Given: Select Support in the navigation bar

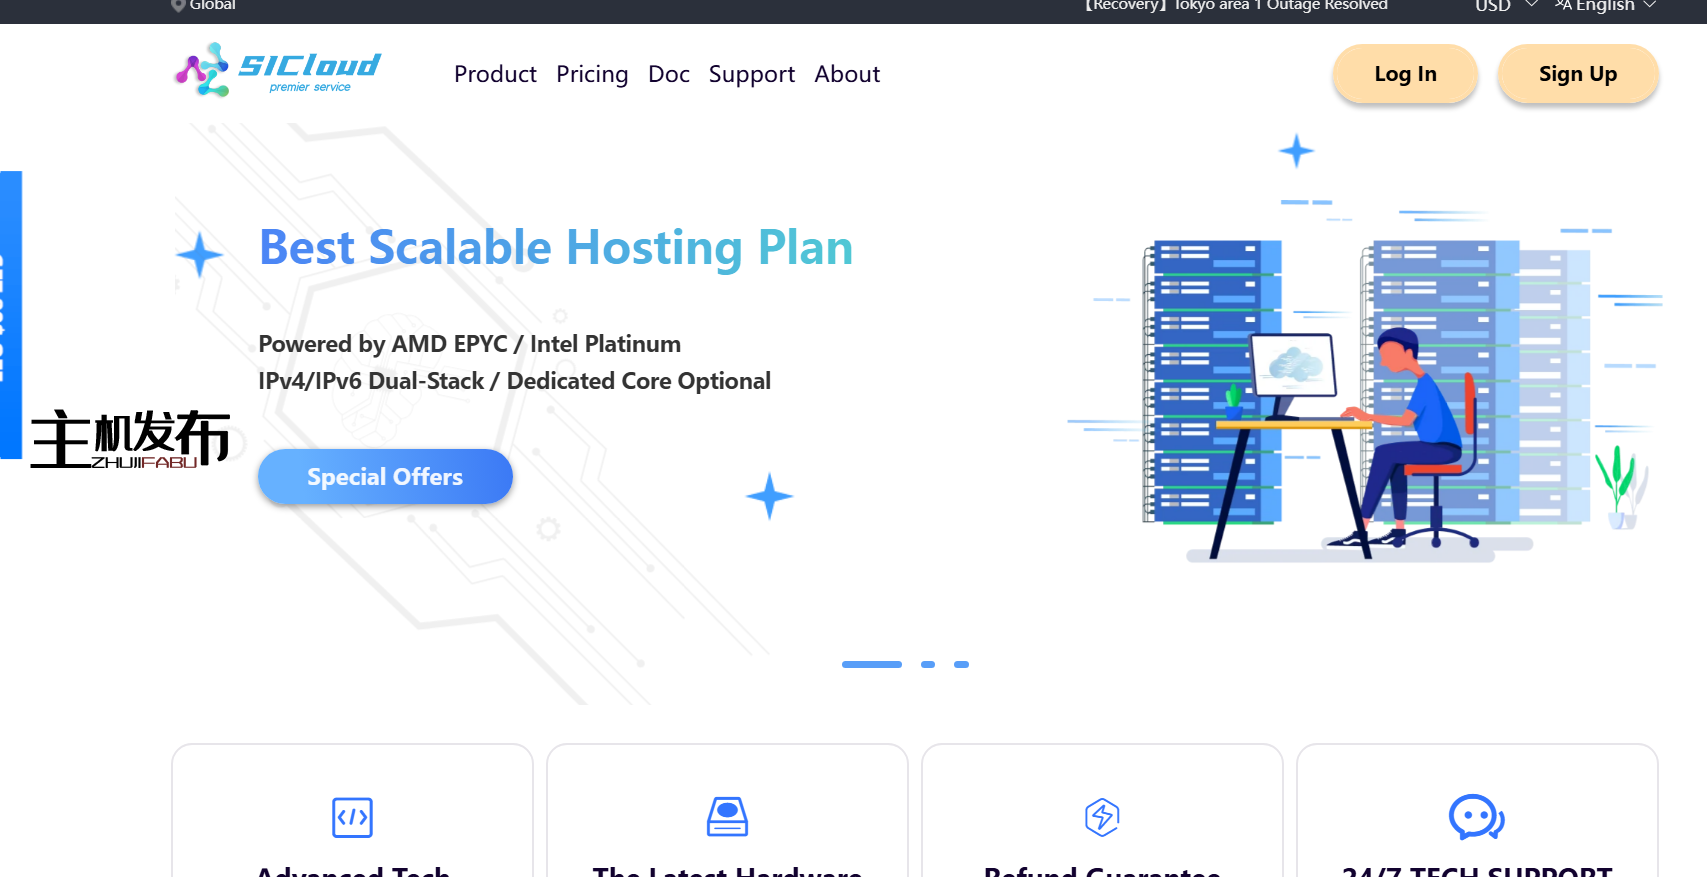Looking at the screenshot, I should [x=751, y=74].
